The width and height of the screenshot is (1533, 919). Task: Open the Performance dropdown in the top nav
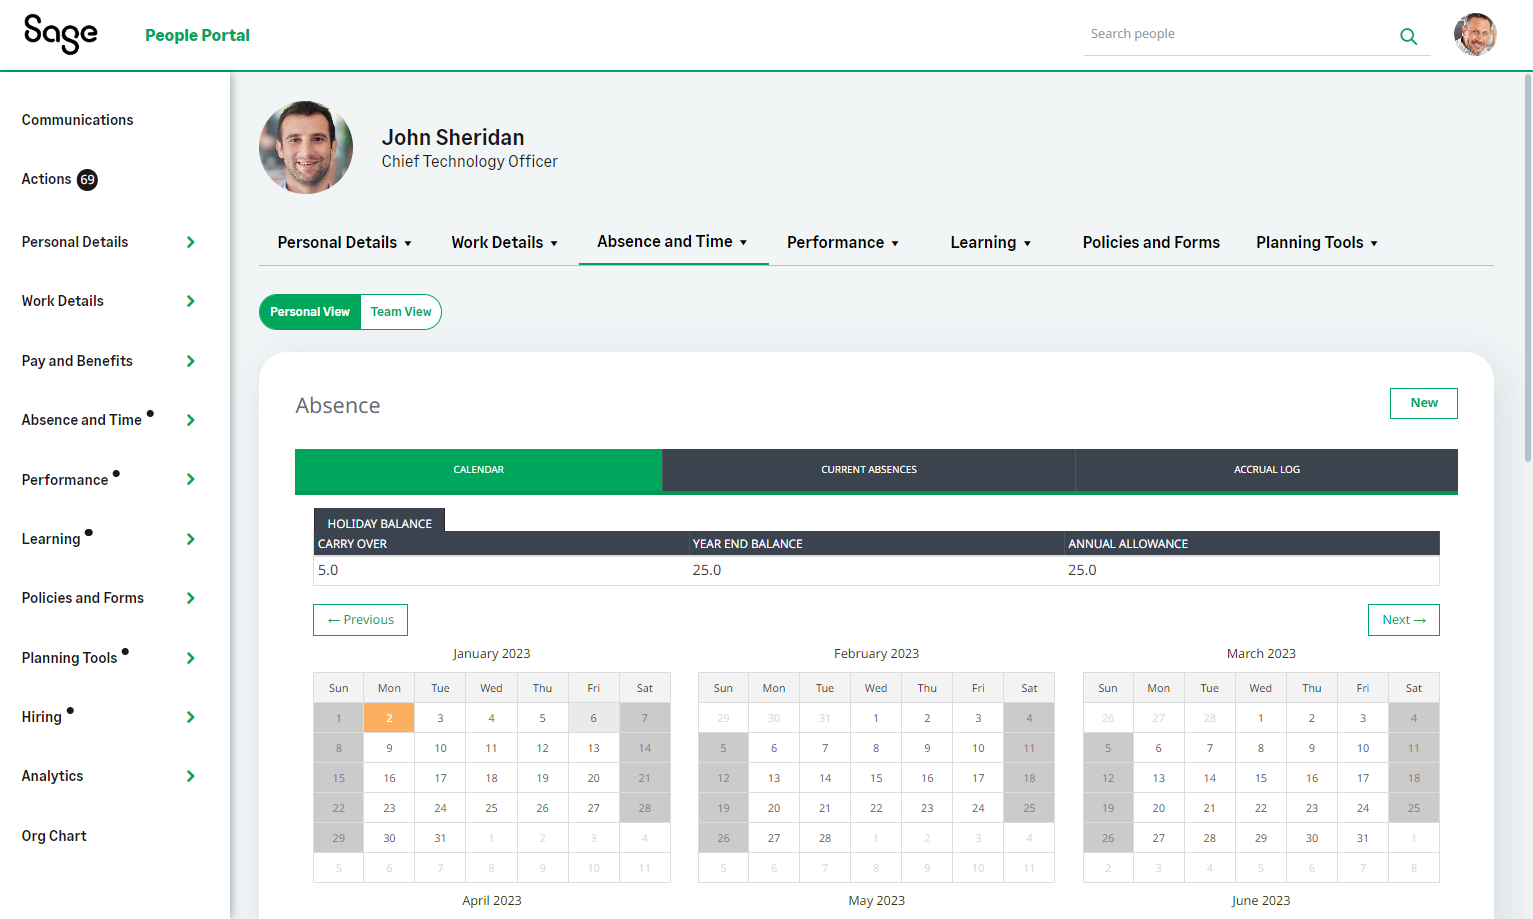(842, 243)
